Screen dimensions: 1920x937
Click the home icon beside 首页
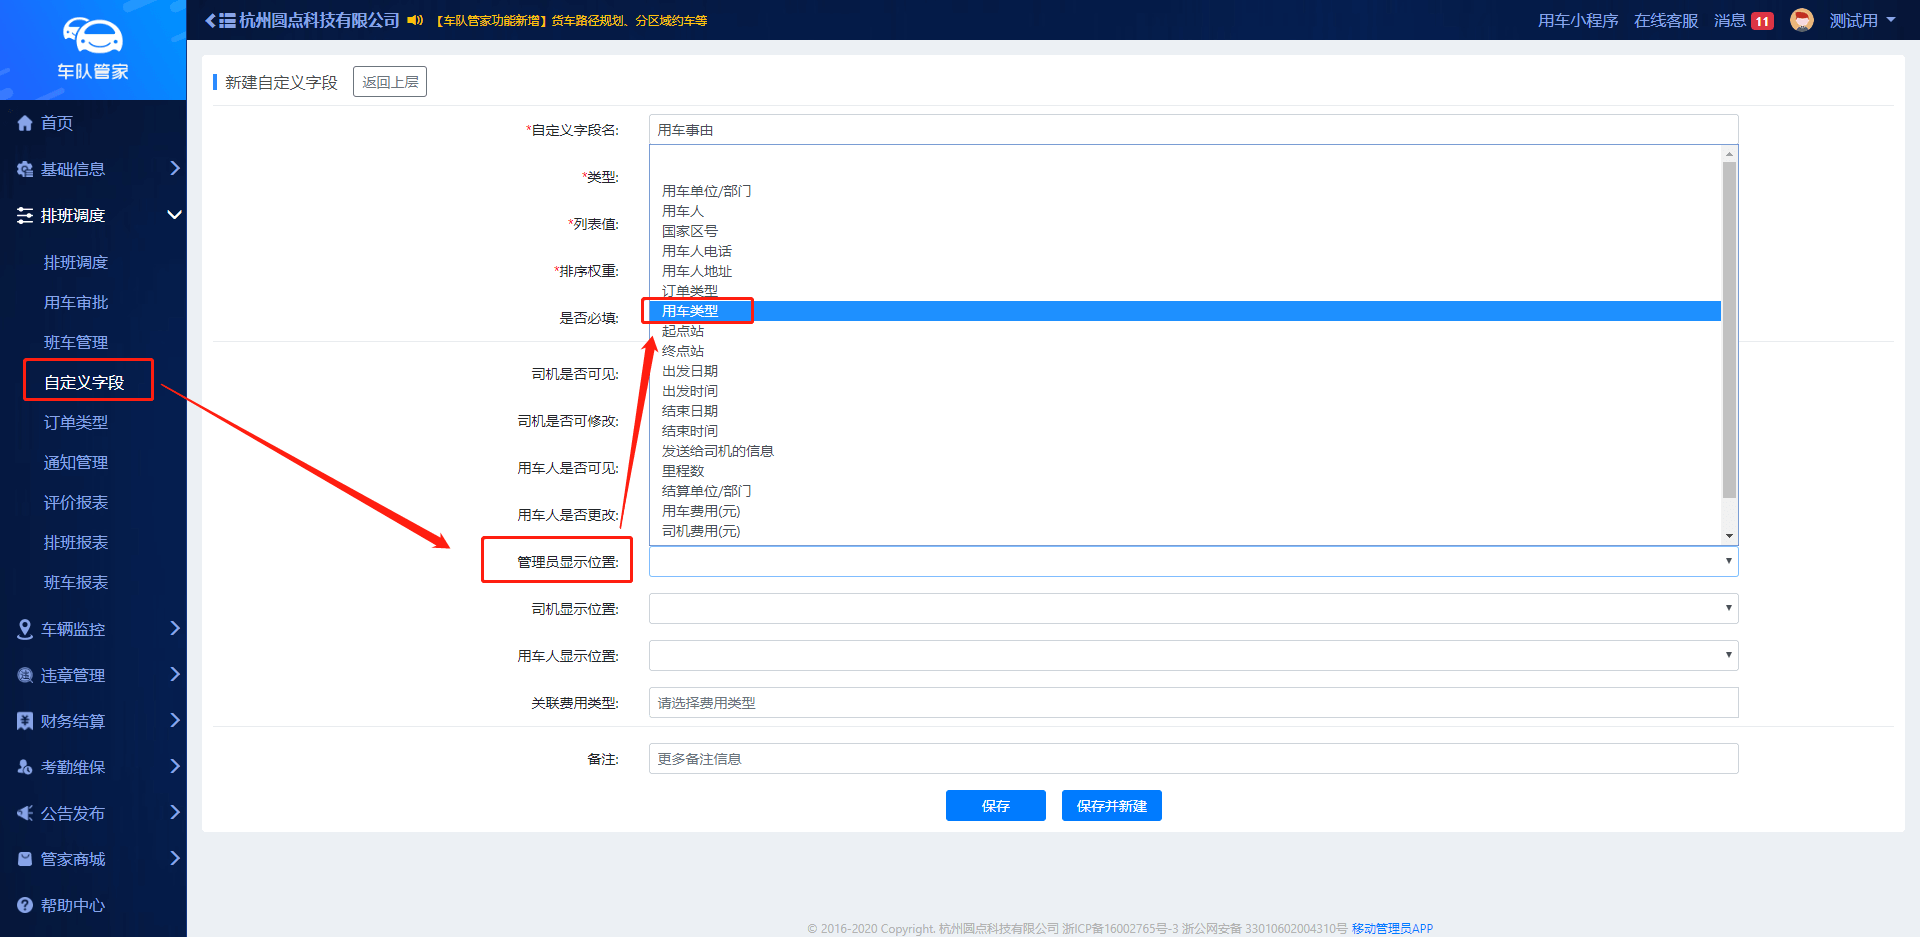pos(25,123)
